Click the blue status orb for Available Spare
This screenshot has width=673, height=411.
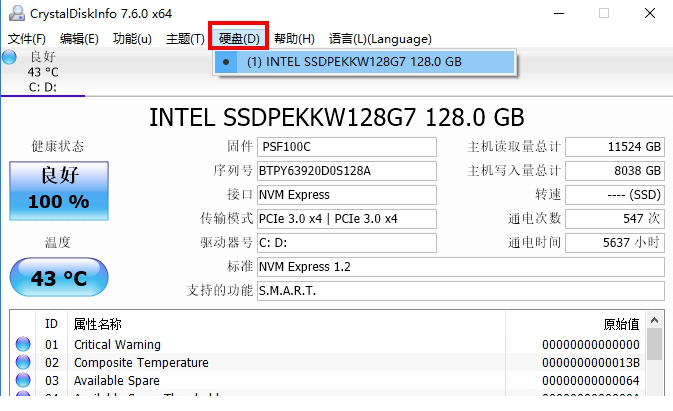(23, 380)
